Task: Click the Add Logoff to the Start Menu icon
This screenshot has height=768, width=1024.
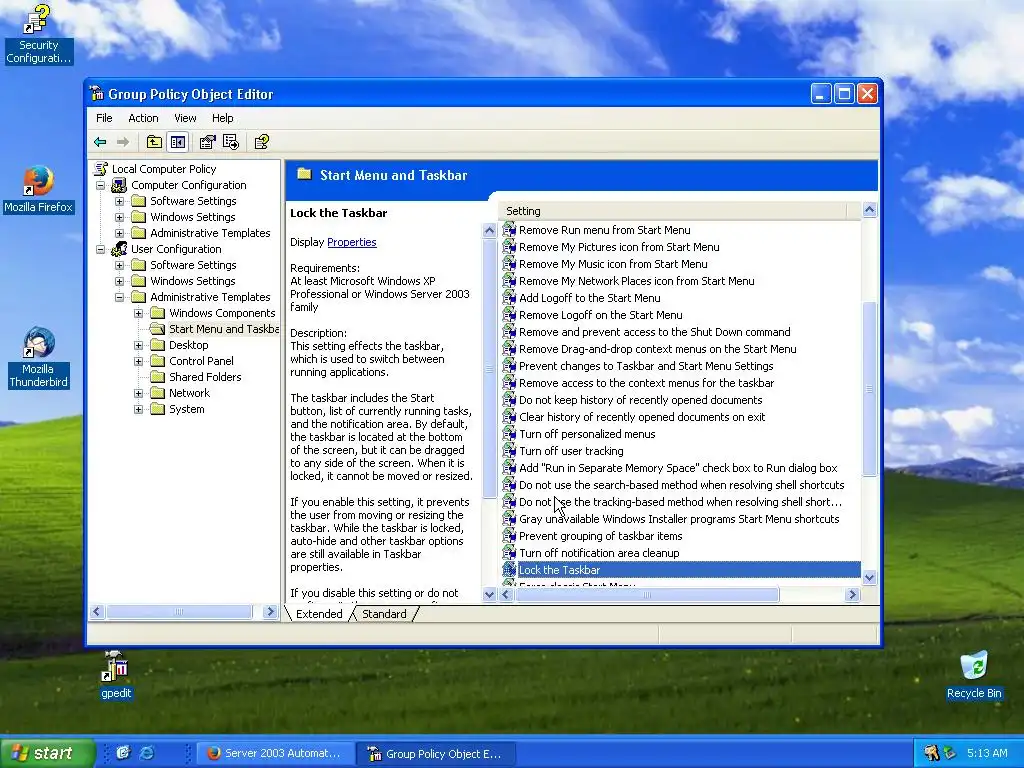Action: [x=509, y=298]
